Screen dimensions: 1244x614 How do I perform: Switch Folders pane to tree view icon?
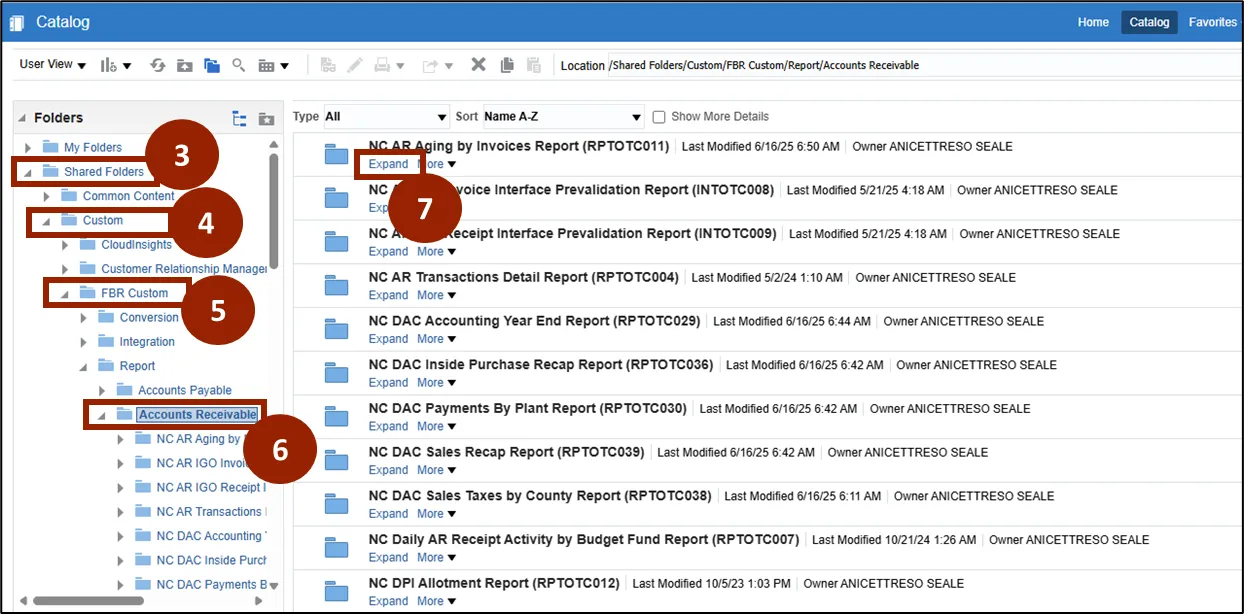(x=239, y=118)
